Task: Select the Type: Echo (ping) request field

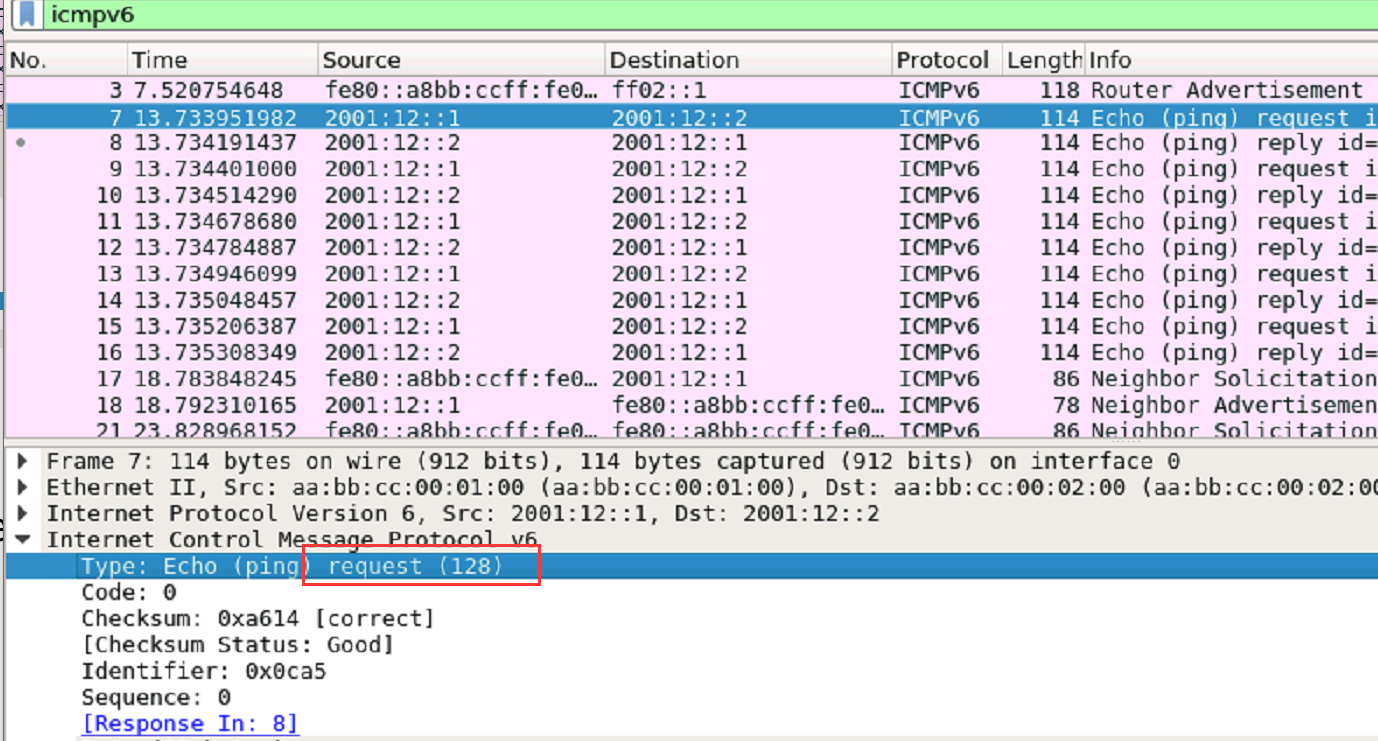Action: coord(692,566)
